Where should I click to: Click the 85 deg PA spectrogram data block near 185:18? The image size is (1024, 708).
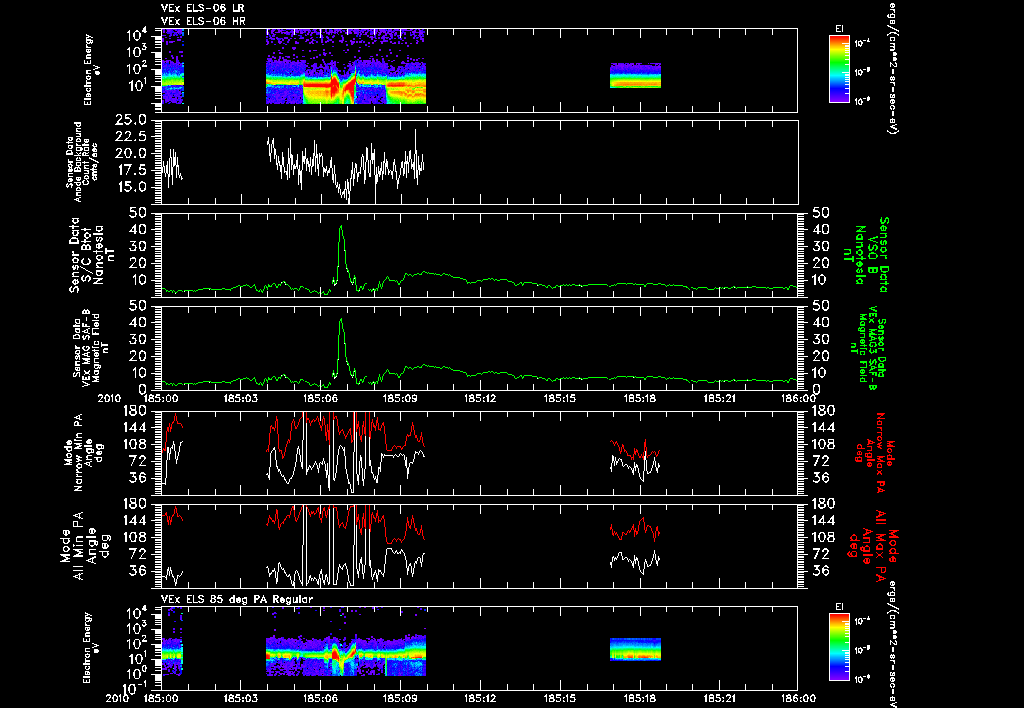coord(635,649)
